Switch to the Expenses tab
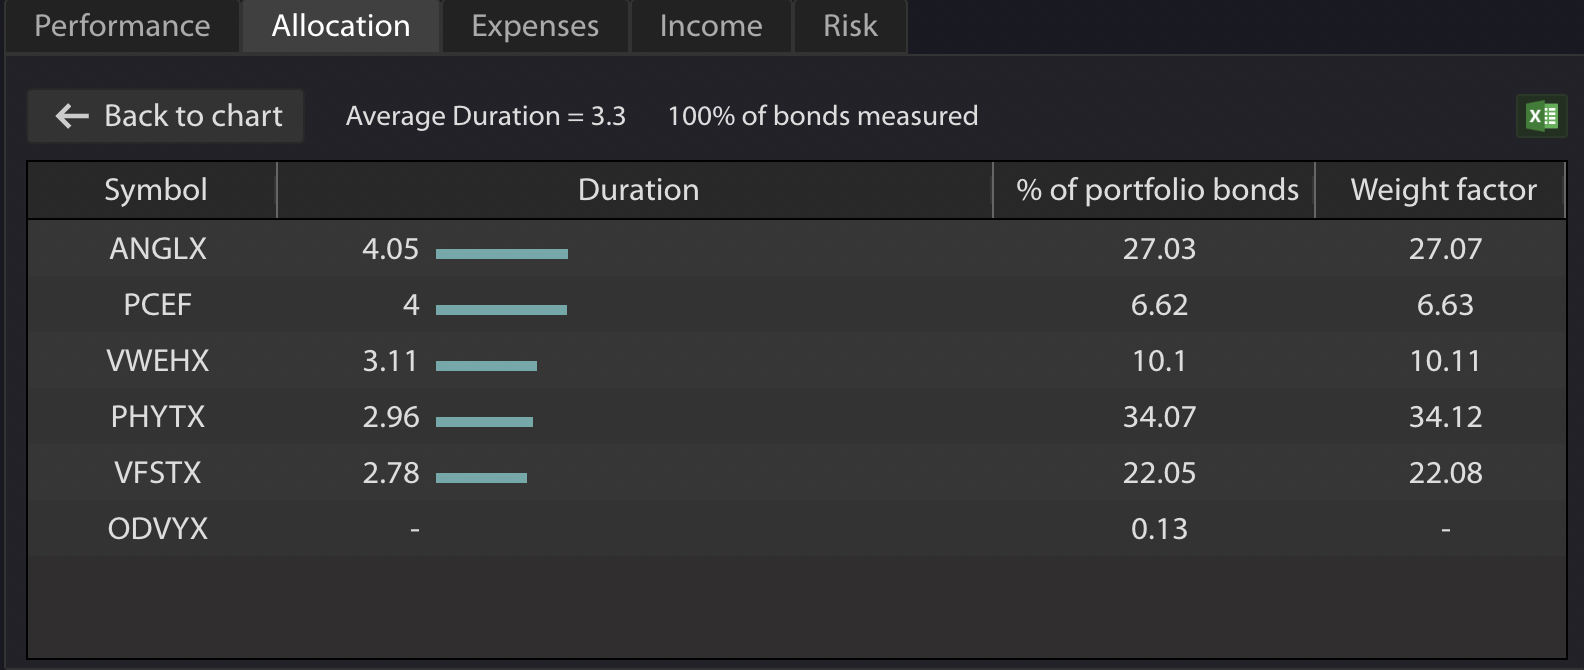The height and width of the screenshot is (670, 1584). [535, 26]
